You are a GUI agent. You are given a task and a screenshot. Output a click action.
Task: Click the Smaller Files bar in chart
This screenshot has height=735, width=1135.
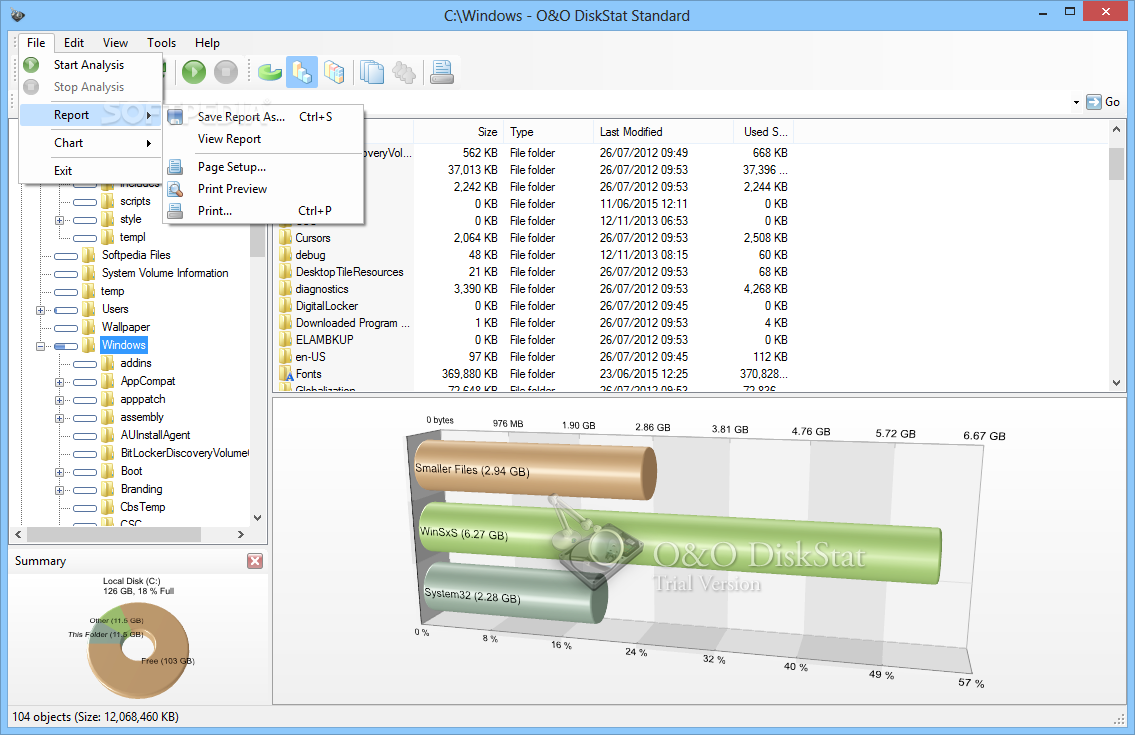point(536,470)
